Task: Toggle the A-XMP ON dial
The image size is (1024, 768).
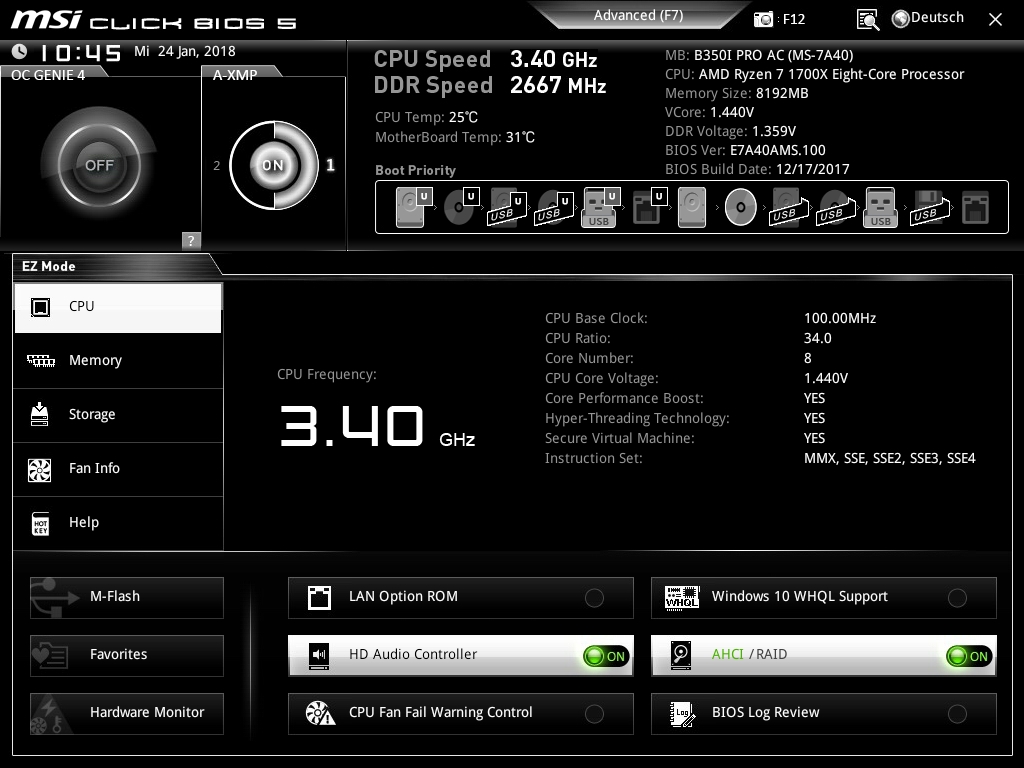Action: (273, 165)
